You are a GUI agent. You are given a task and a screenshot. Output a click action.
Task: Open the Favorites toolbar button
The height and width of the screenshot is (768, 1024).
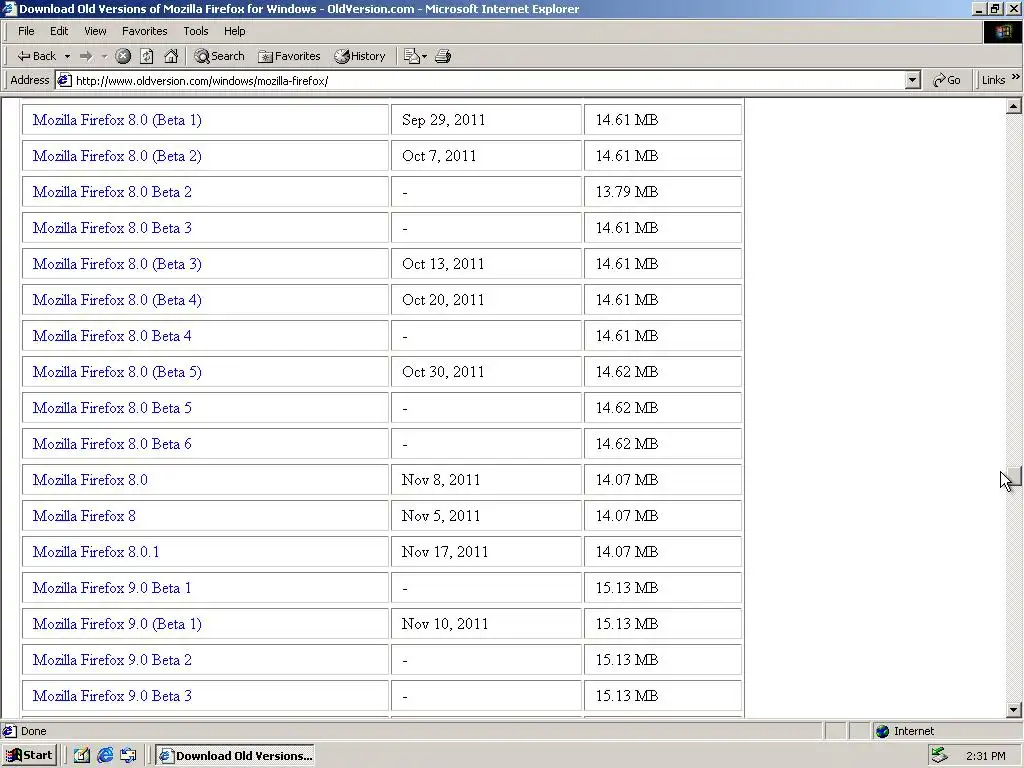289,56
